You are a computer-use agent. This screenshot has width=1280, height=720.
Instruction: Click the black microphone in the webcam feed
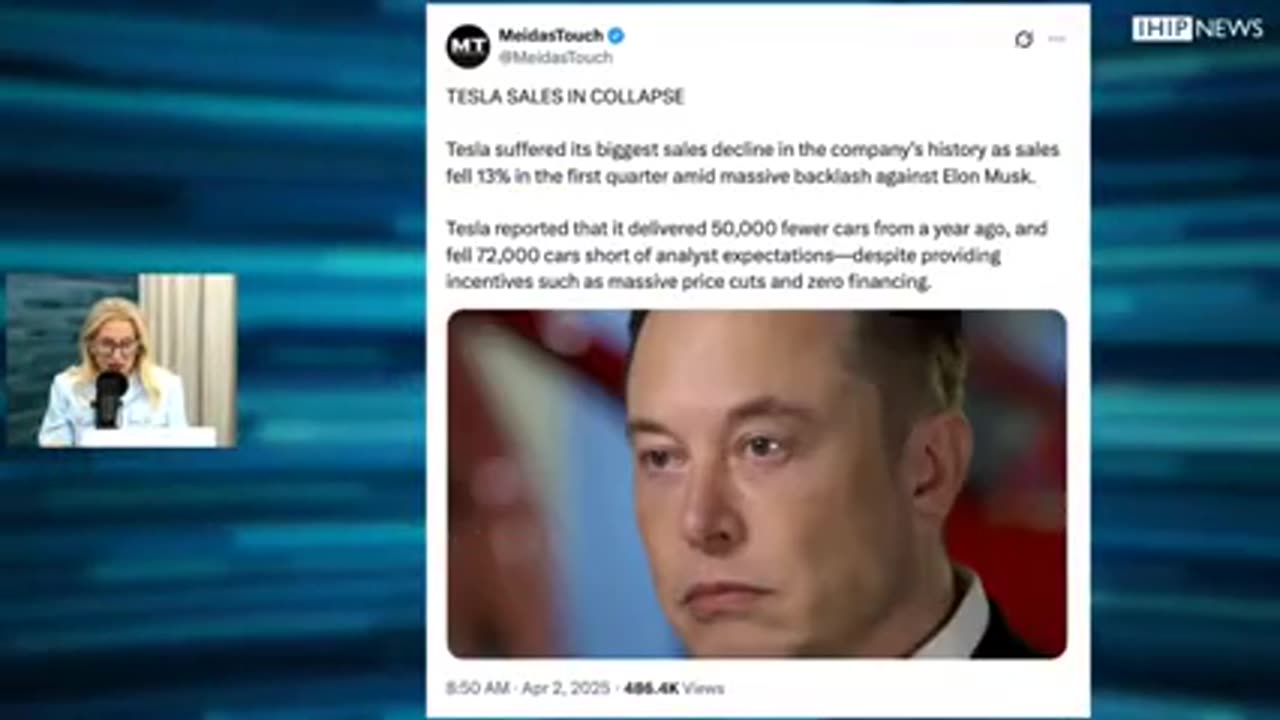tap(110, 396)
